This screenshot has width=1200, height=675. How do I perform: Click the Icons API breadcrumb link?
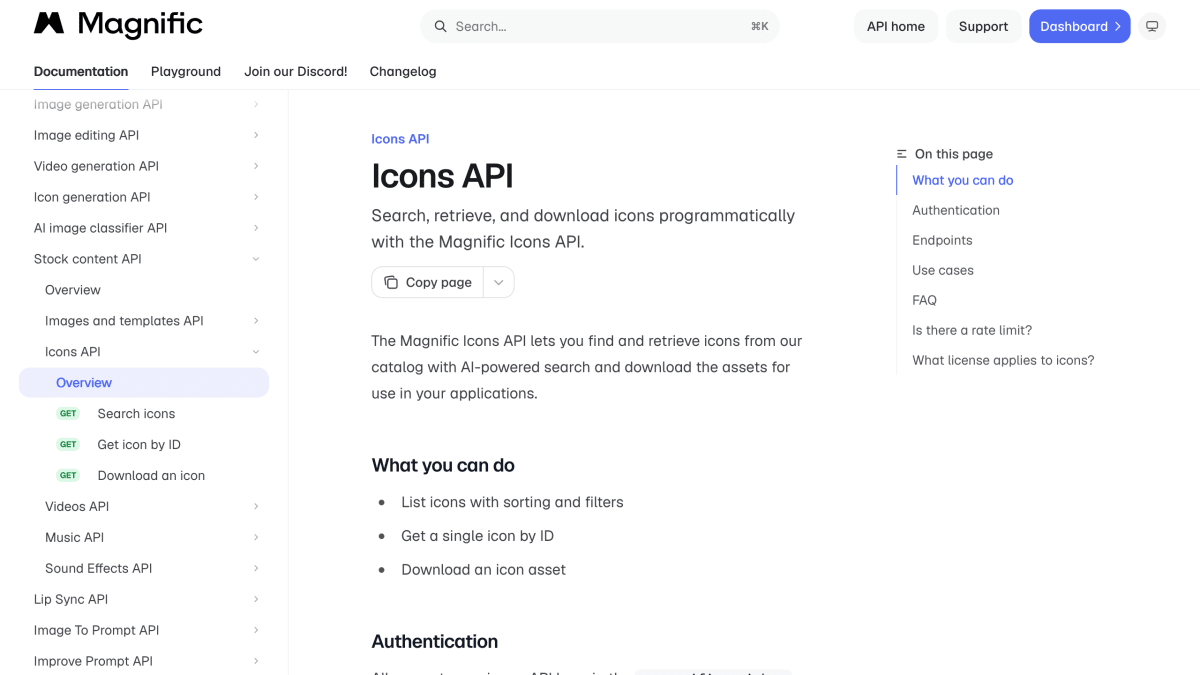400,139
